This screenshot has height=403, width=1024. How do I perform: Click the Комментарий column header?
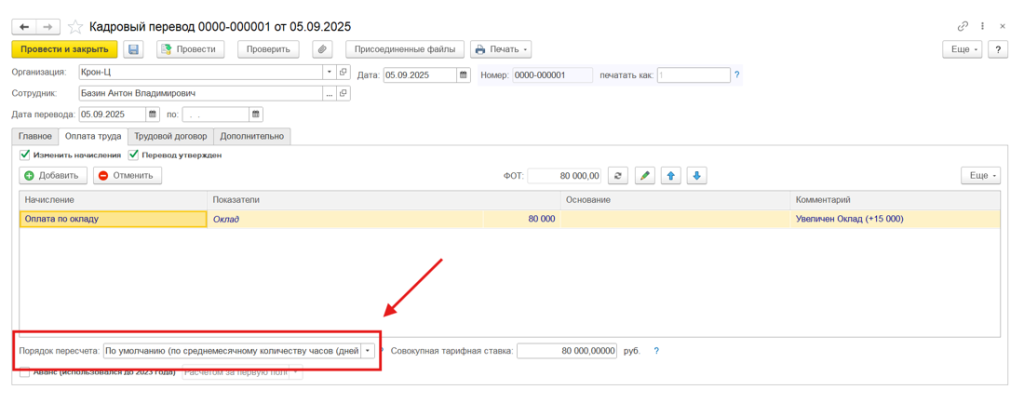point(895,200)
